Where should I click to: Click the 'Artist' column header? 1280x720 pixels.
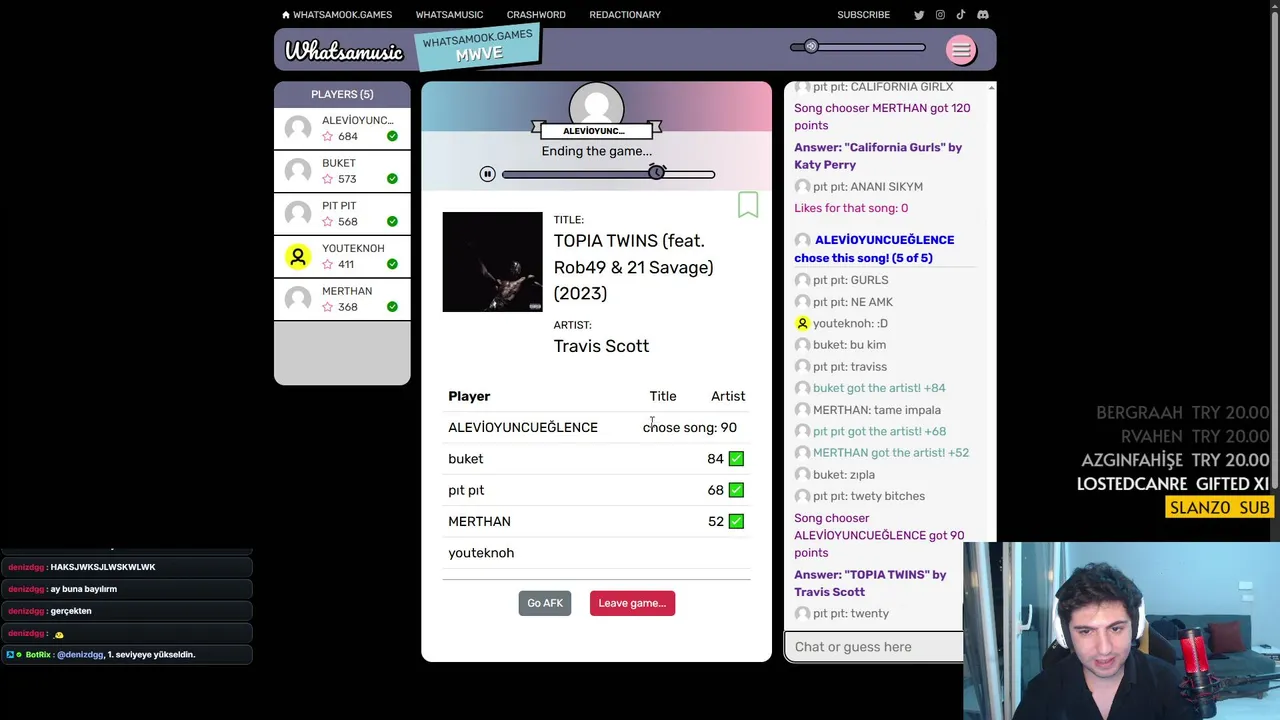(x=728, y=396)
